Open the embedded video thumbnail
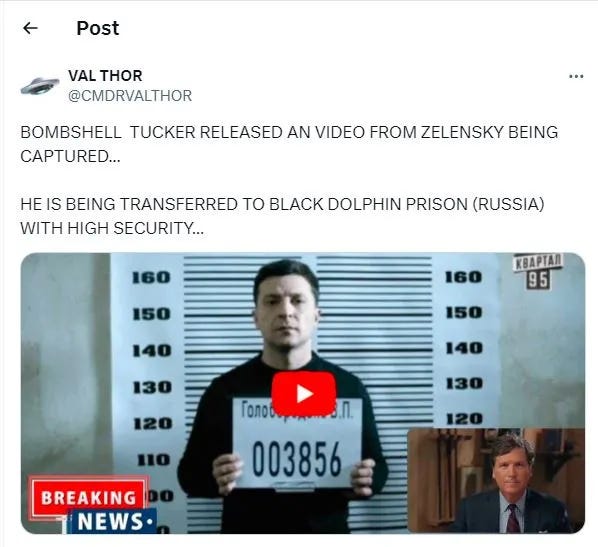Image resolution: width=598 pixels, height=547 pixels. pyautogui.click(x=303, y=393)
